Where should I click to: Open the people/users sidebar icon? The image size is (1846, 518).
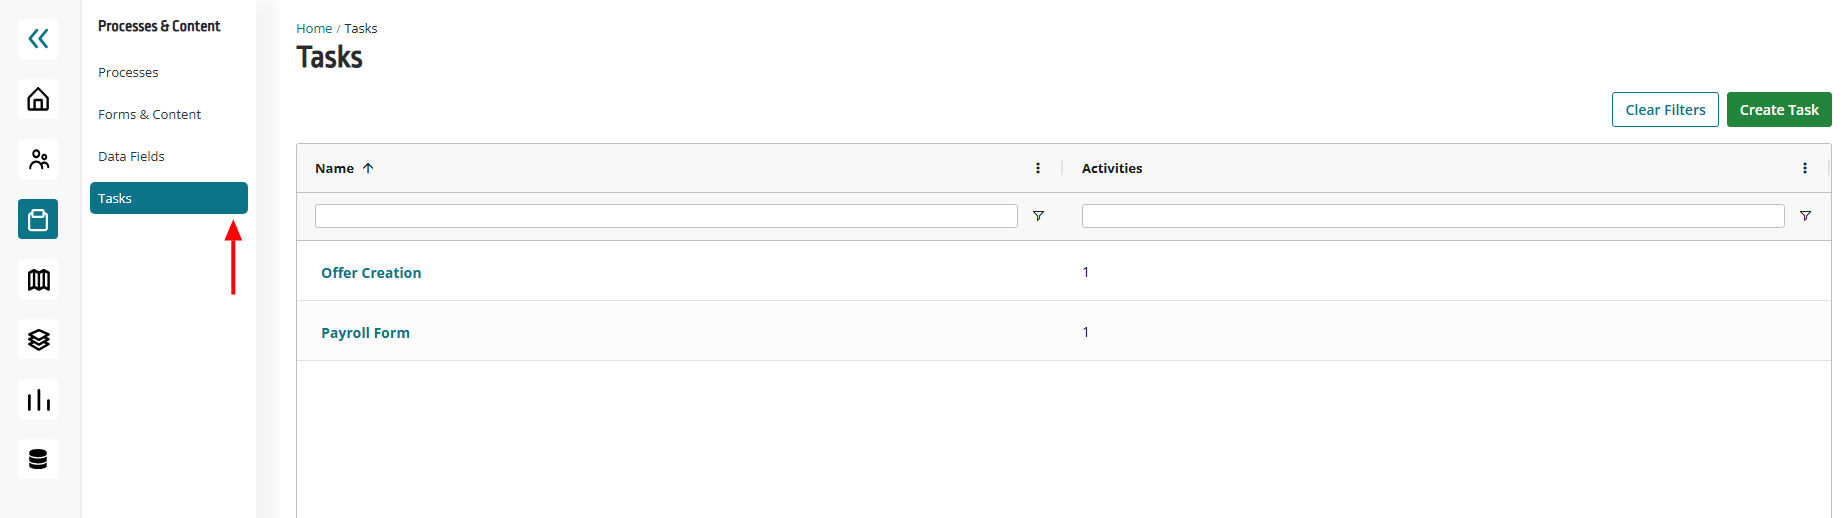(x=38, y=159)
